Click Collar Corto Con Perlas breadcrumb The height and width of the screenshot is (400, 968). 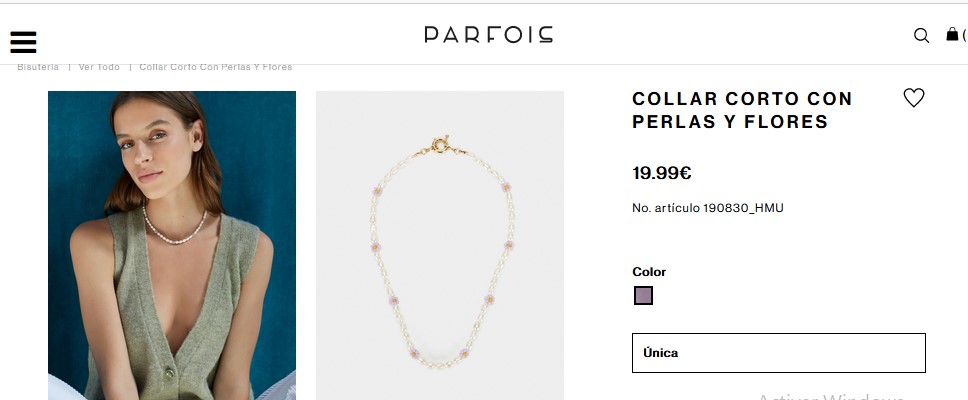(215, 67)
